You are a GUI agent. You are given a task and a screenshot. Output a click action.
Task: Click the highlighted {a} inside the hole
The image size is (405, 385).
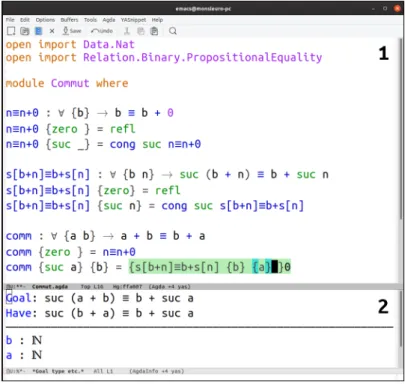coord(261,267)
